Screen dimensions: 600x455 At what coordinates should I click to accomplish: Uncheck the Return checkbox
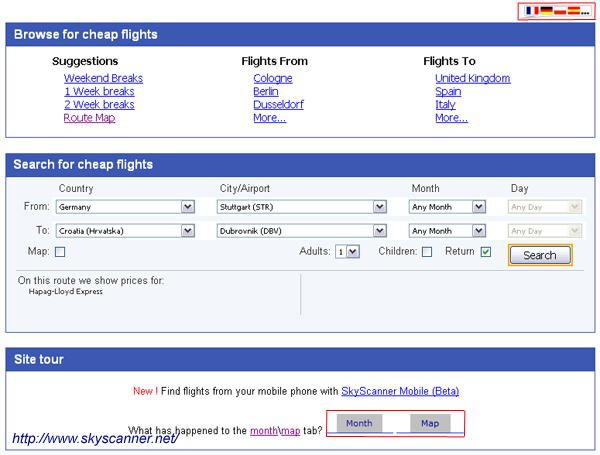click(x=486, y=252)
